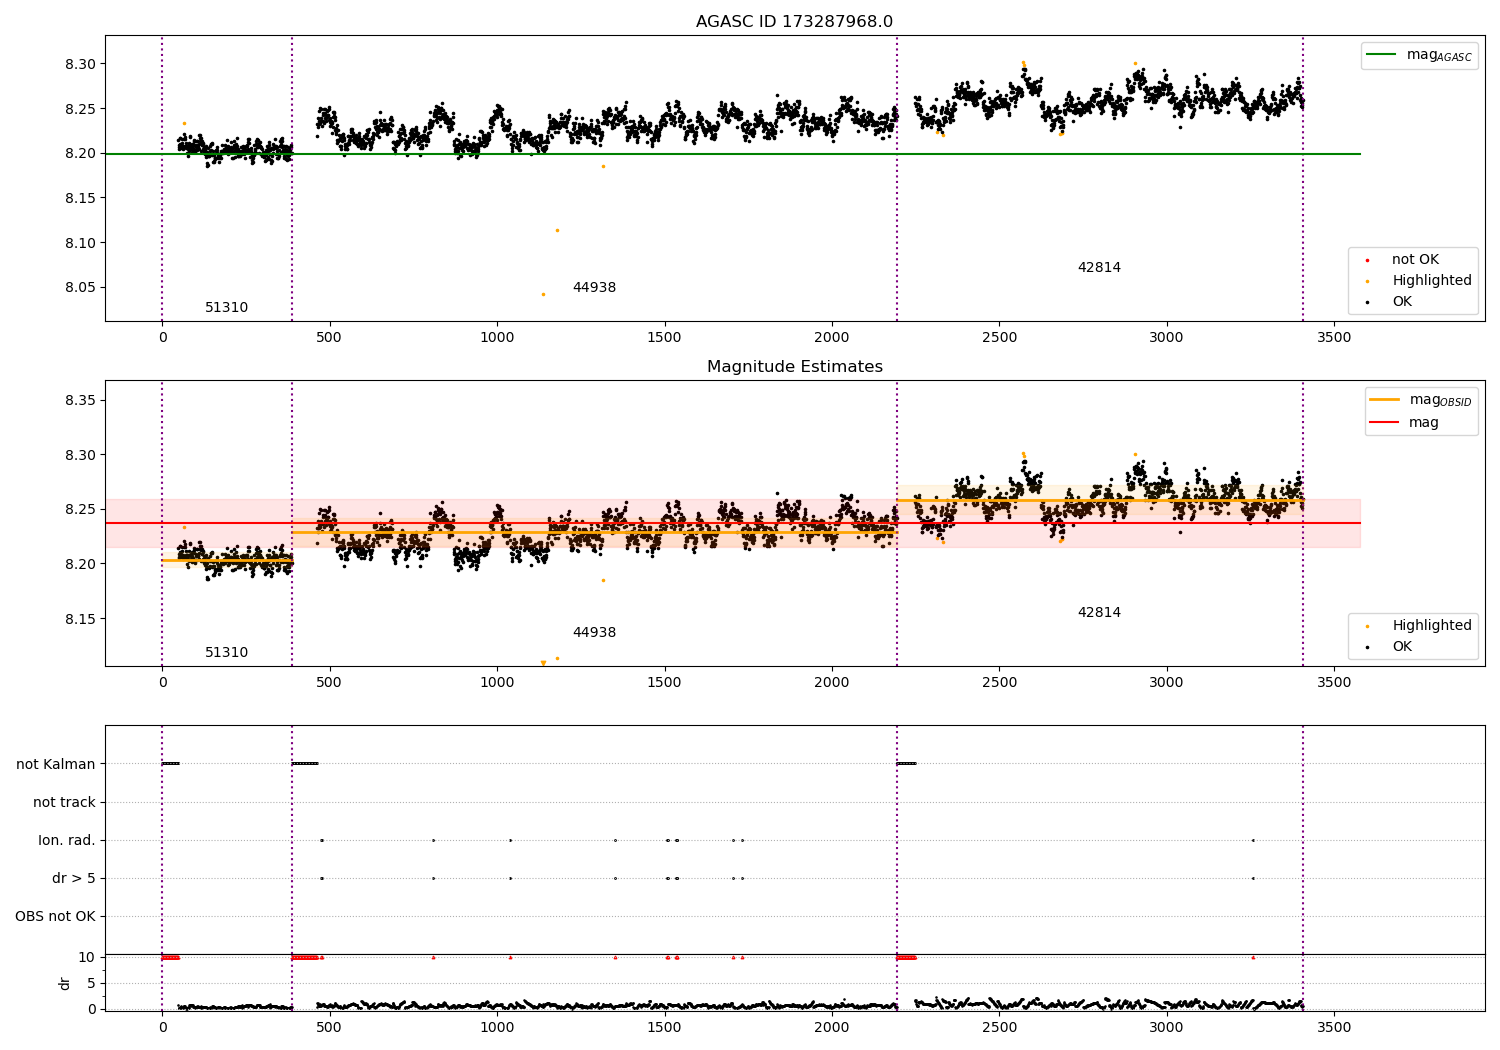Click the "dr > 5" row label
The width and height of the screenshot is (1500, 1050).
point(74,878)
